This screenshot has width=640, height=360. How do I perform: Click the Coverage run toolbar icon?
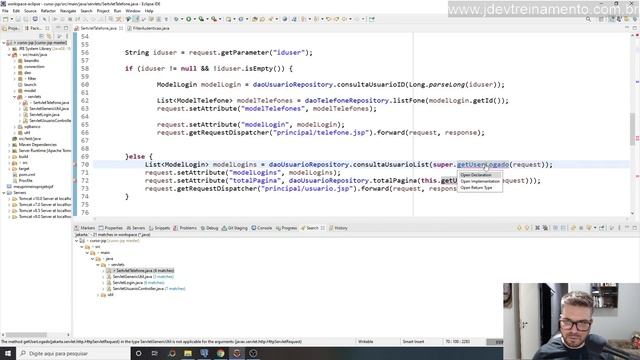point(201,19)
